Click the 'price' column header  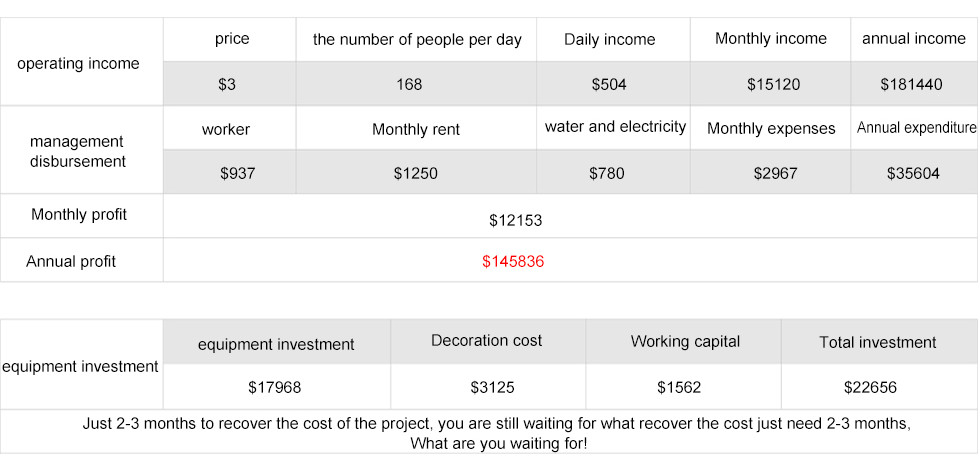pos(232,39)
